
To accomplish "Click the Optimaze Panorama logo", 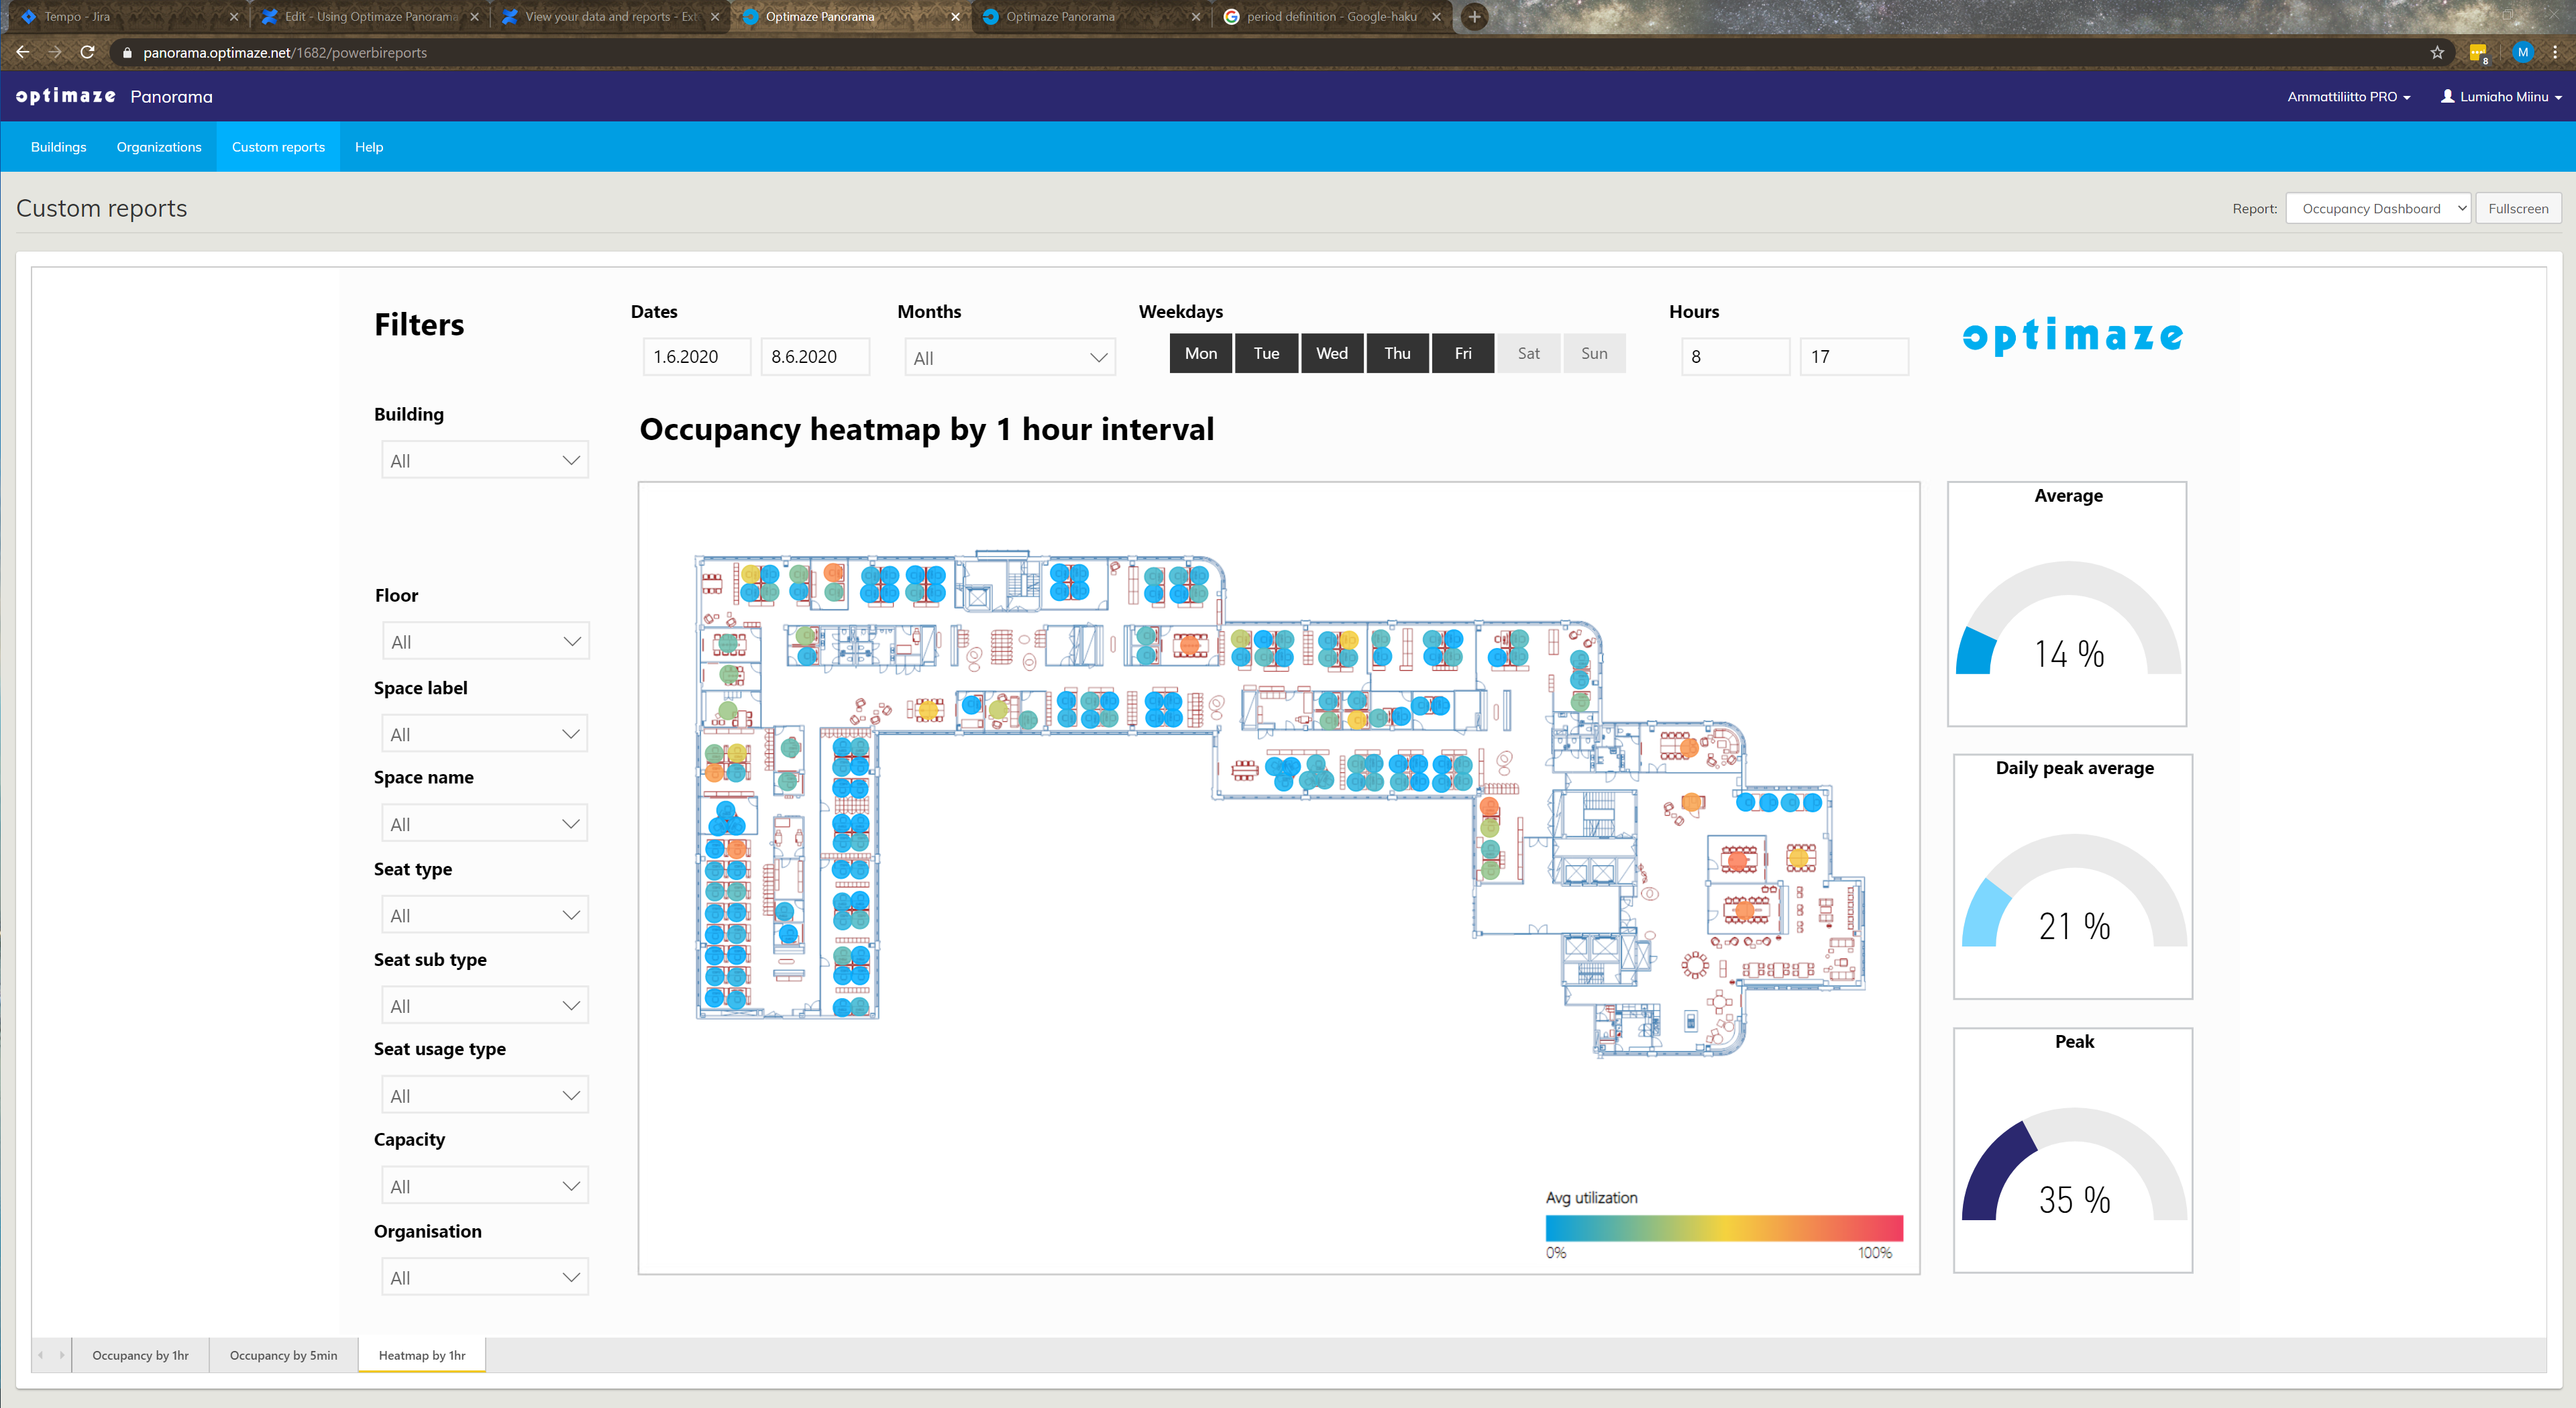I will coord(114,96).
